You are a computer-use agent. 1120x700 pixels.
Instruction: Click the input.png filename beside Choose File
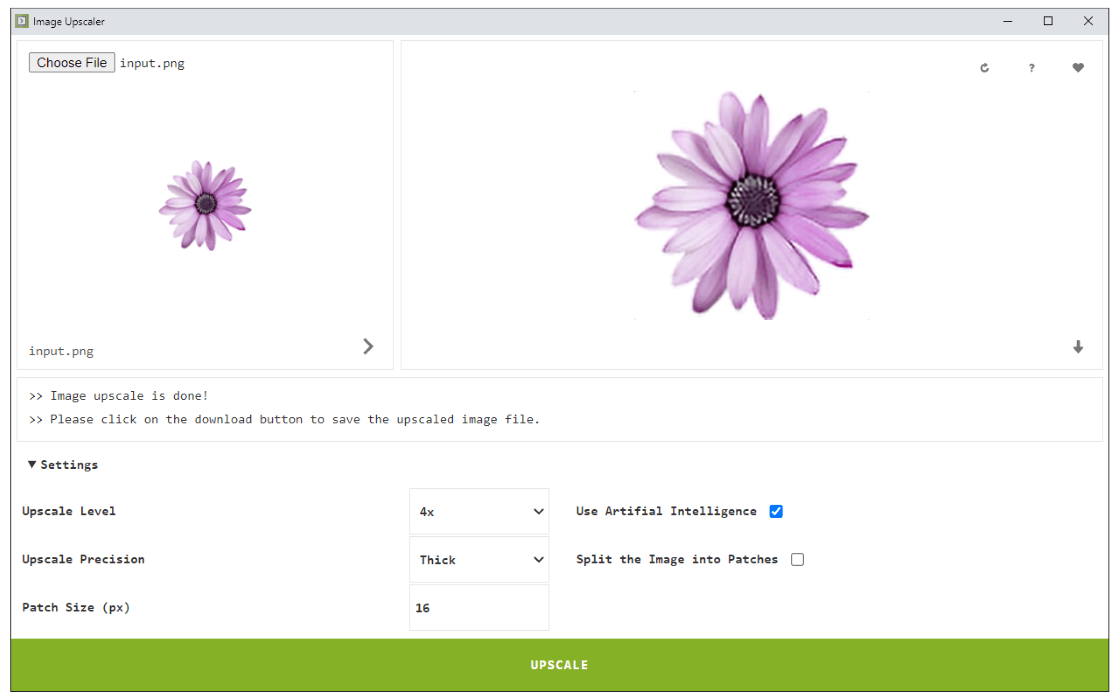[x=152, y=63]
